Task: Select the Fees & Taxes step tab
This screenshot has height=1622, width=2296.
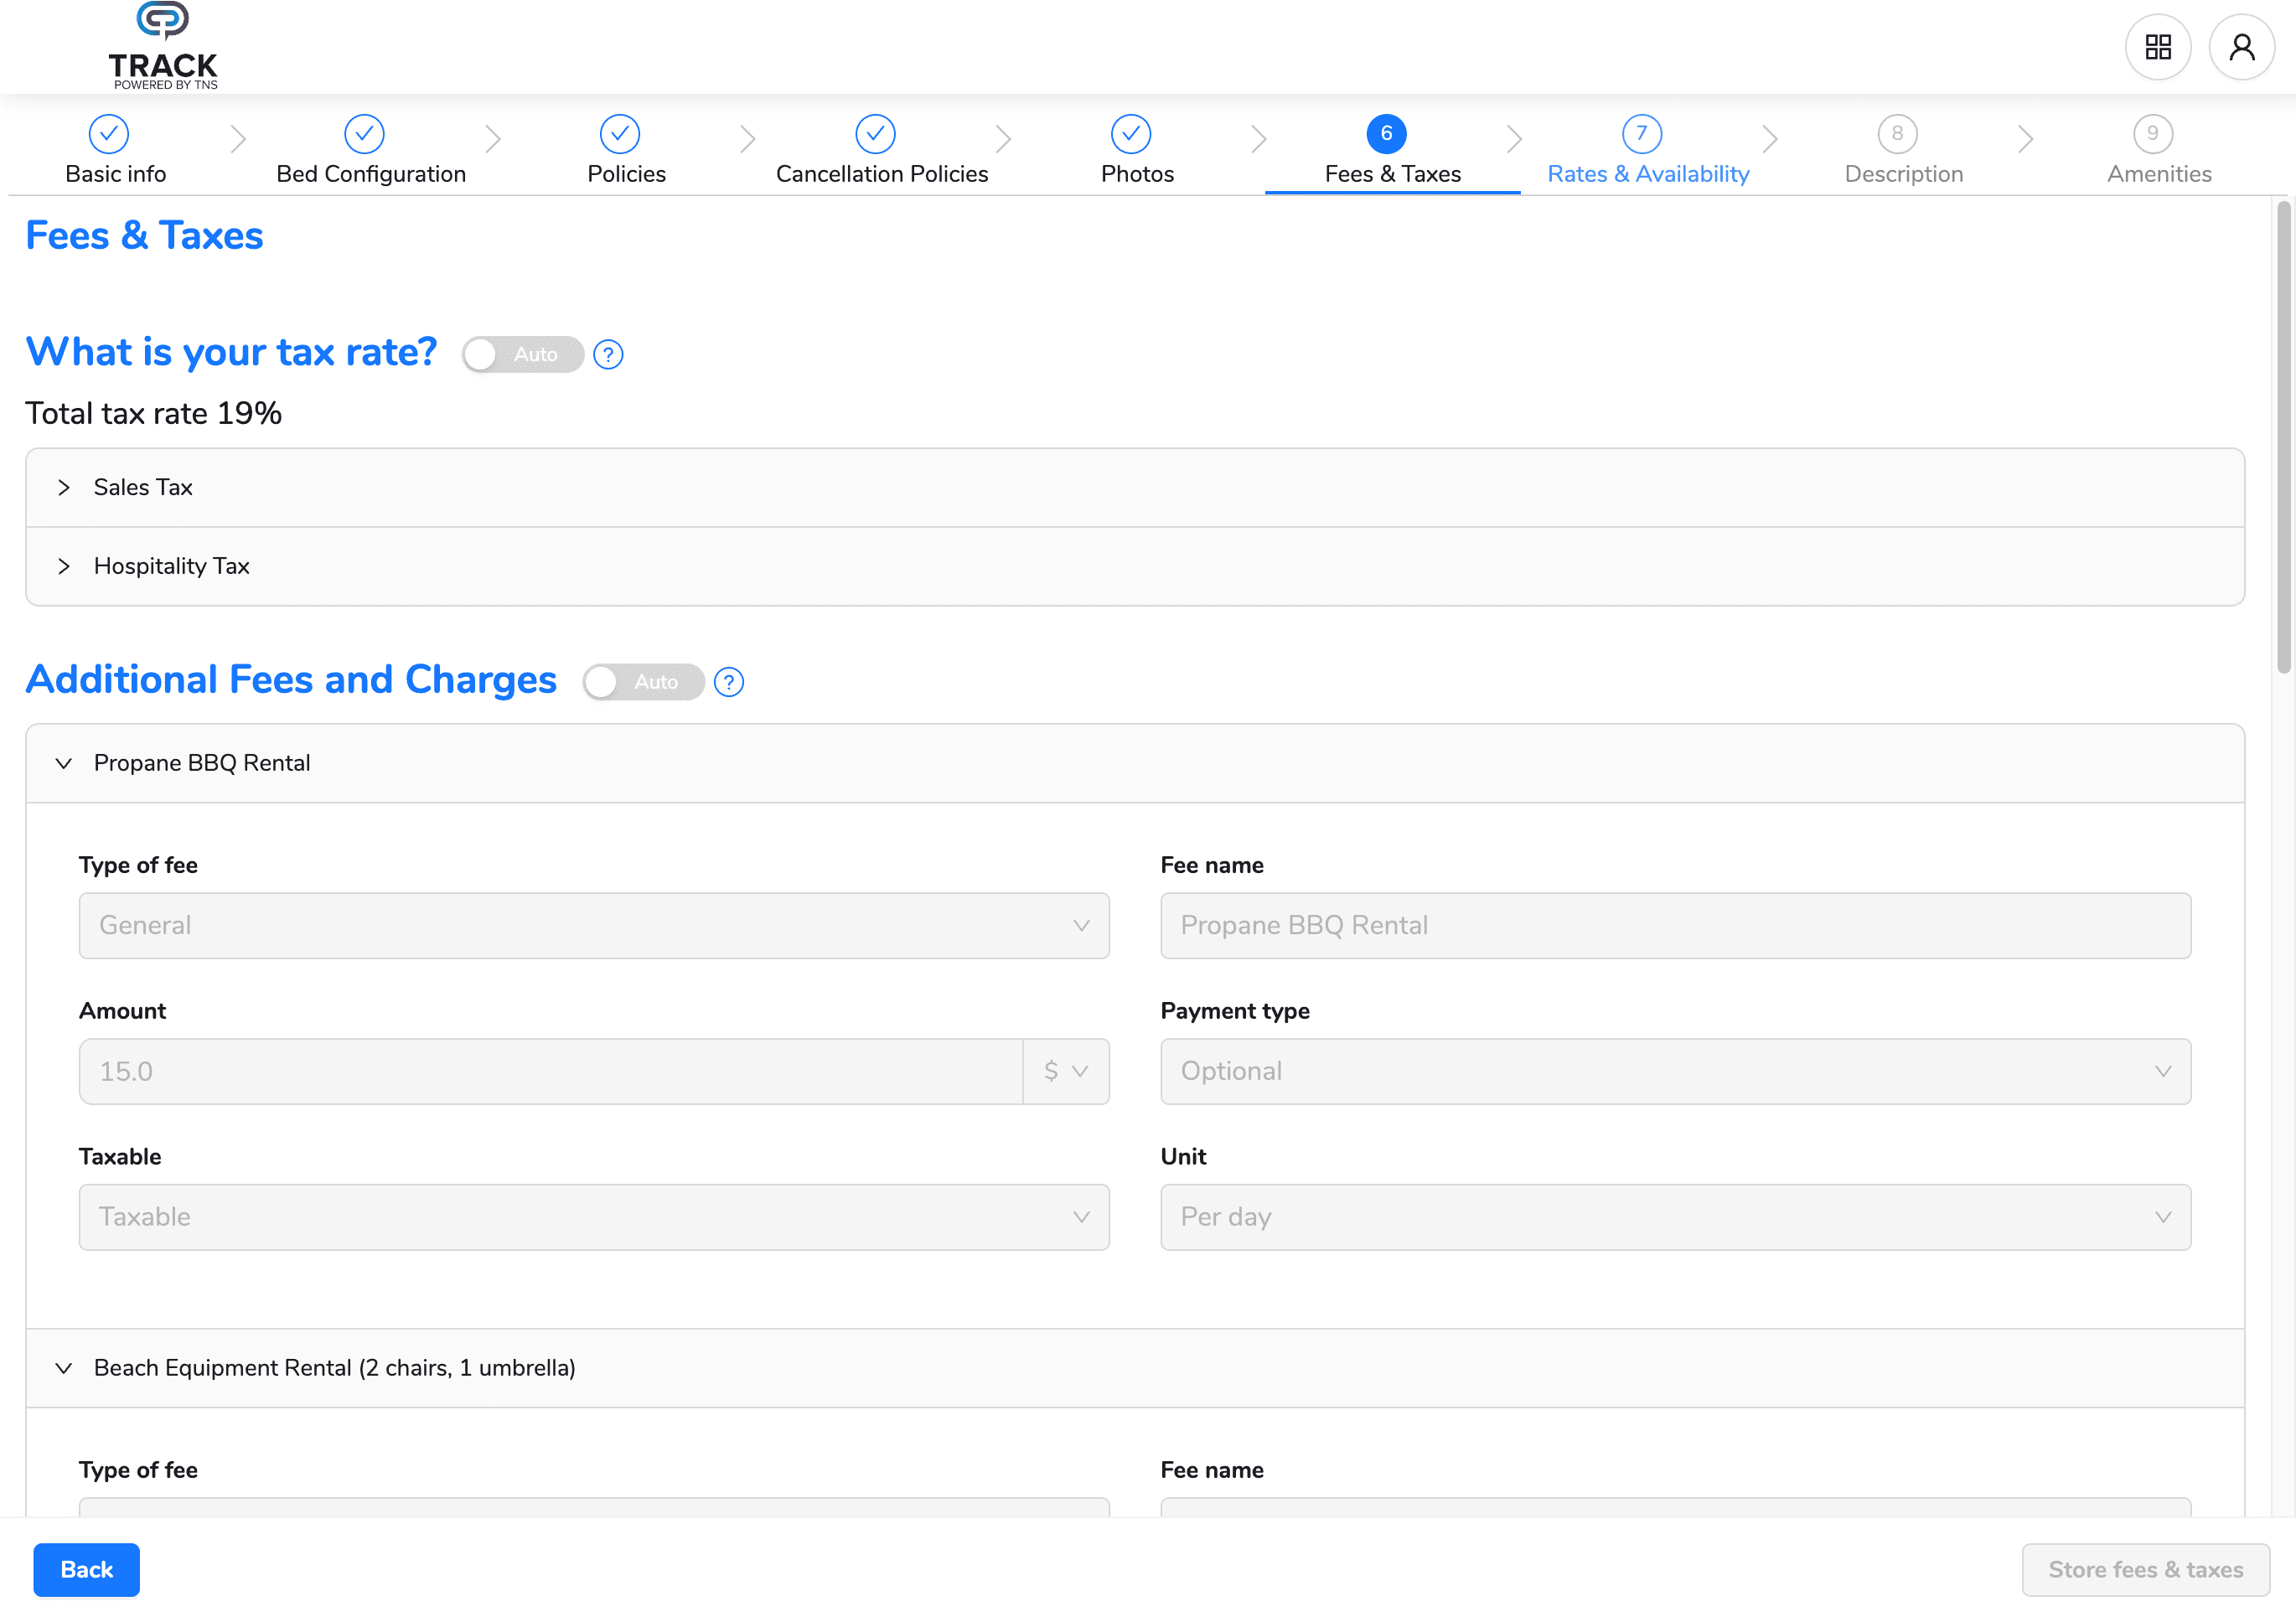Action: point(1393,174)
